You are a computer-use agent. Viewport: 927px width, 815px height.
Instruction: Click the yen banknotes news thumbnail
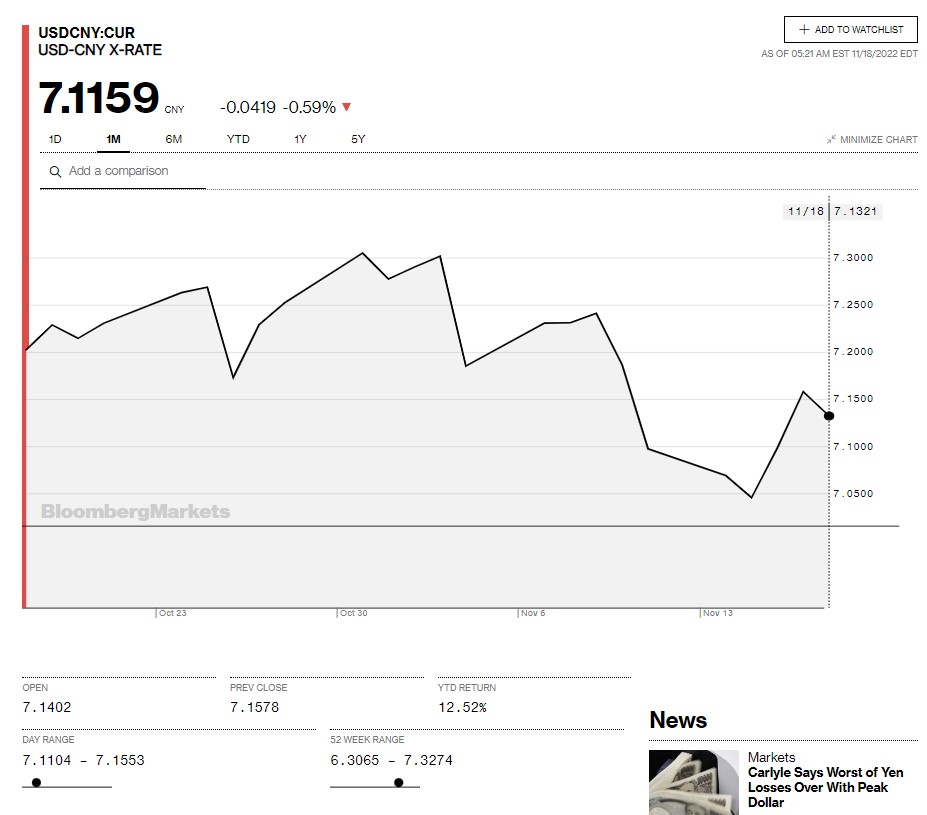(x=693, y=781)
